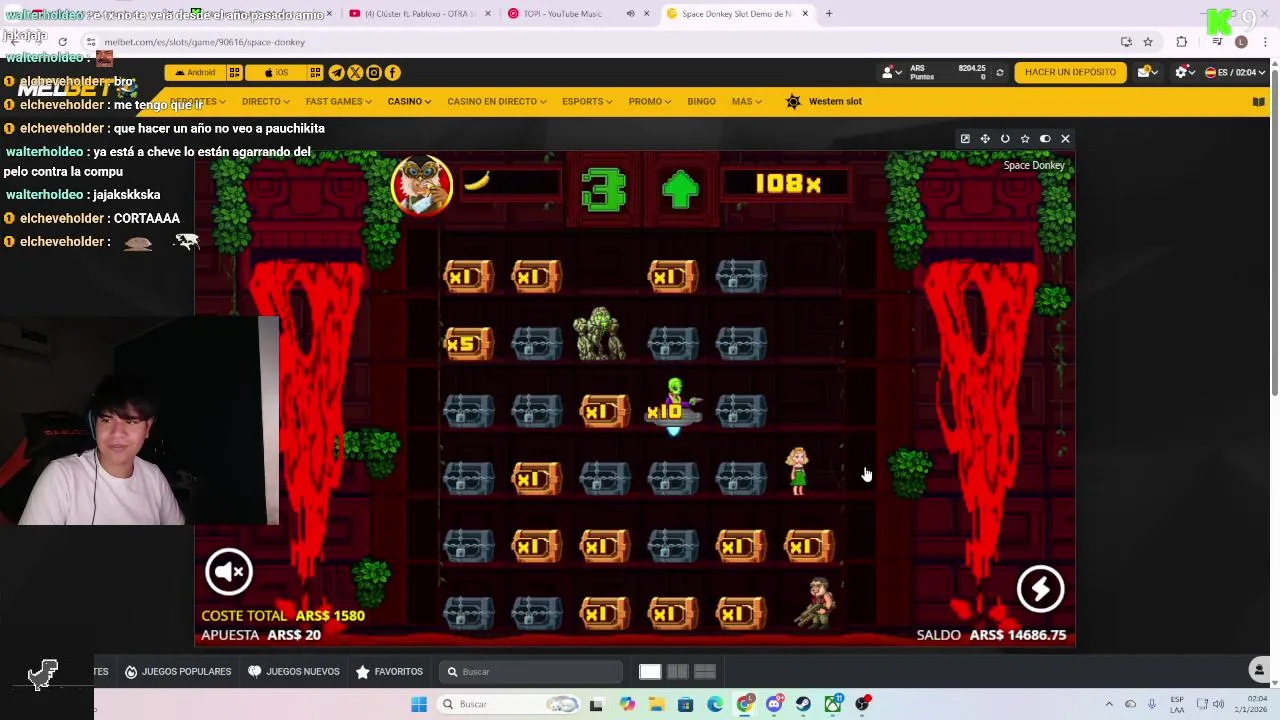The width and height of the screenshot is (1280, 720).
Task: Open the settings gear dropdown
Action: tap(1184, 72)
